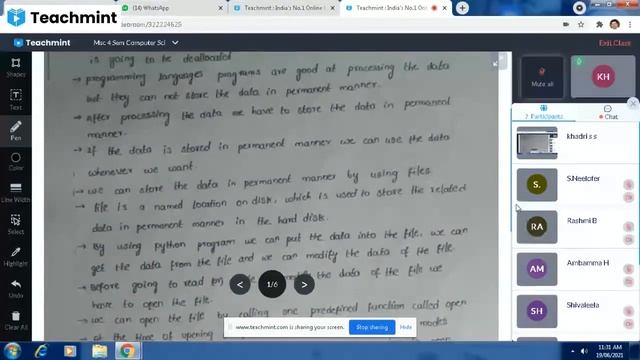640x360 pixels.
Task: Show hidden tray icons arrow
Action: [572, 351]
